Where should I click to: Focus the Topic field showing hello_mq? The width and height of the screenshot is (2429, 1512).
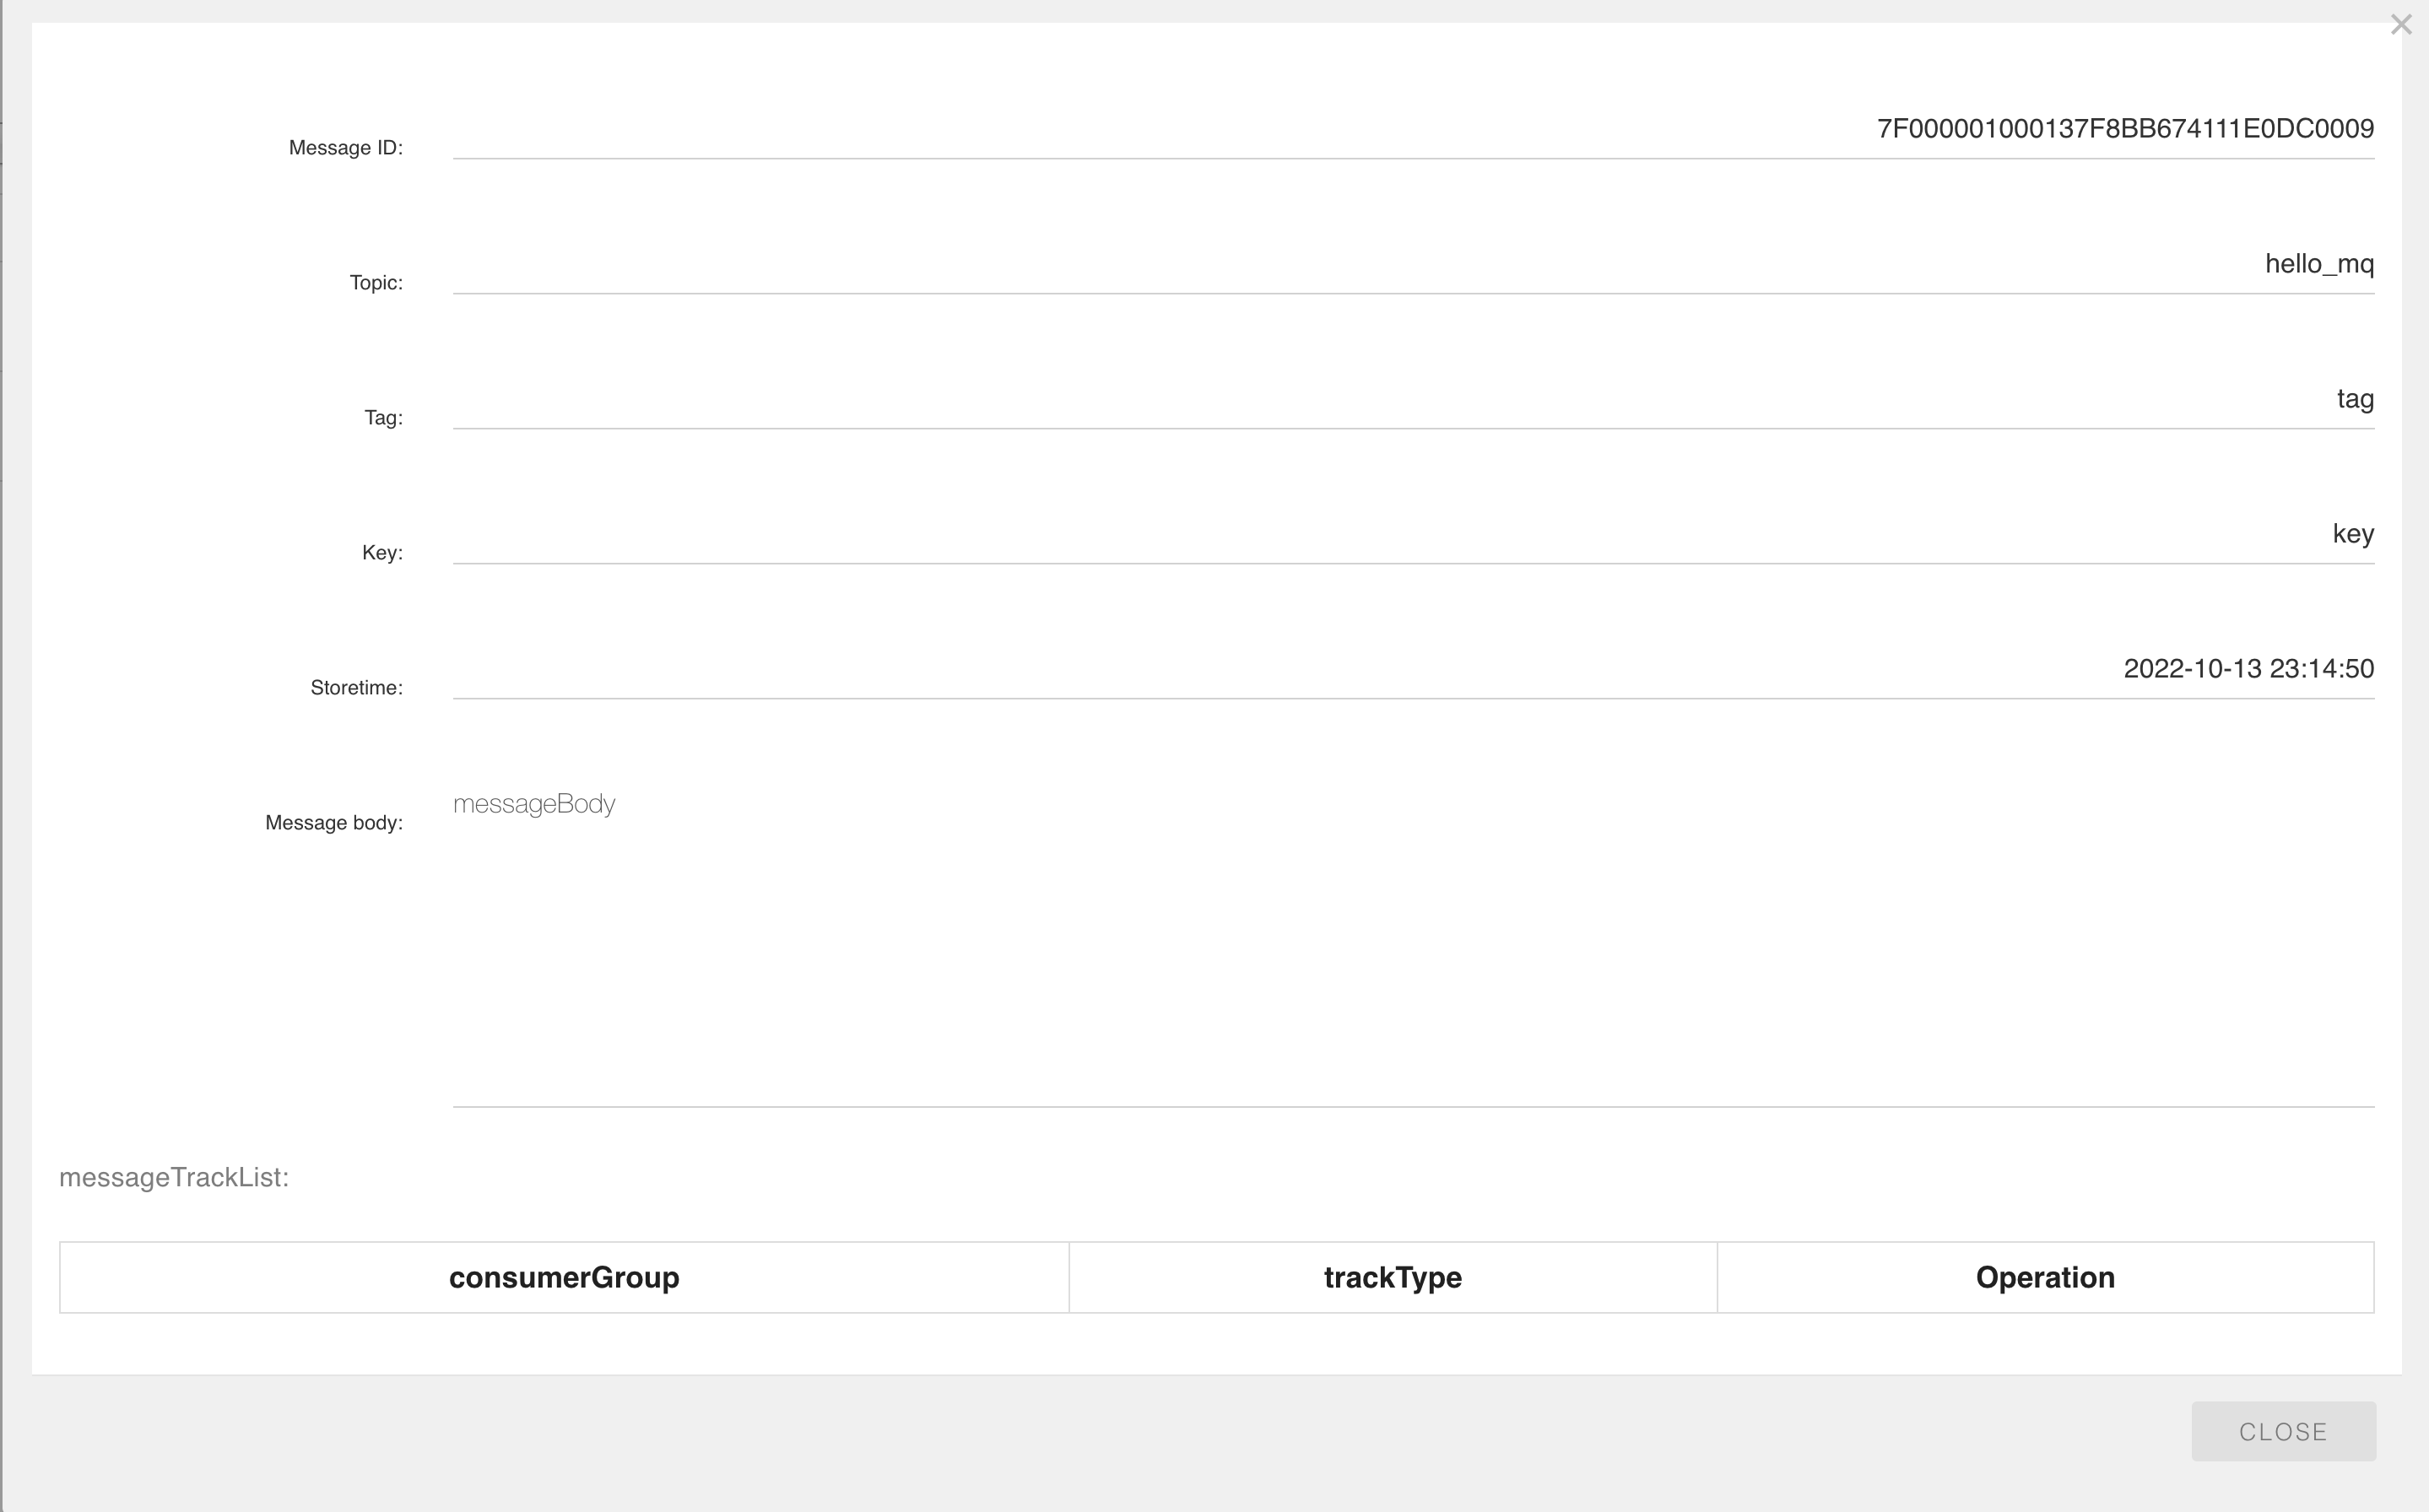coord(1412,264)
